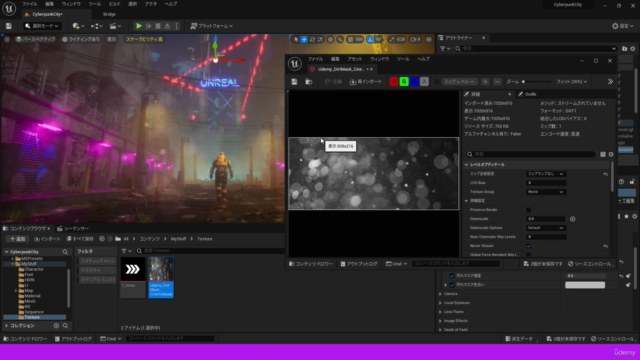Image resolution: width=640 pixels, height=360 pixels.
Task: Click the browse to asset icon in texture editor
Action: [309, 82]
